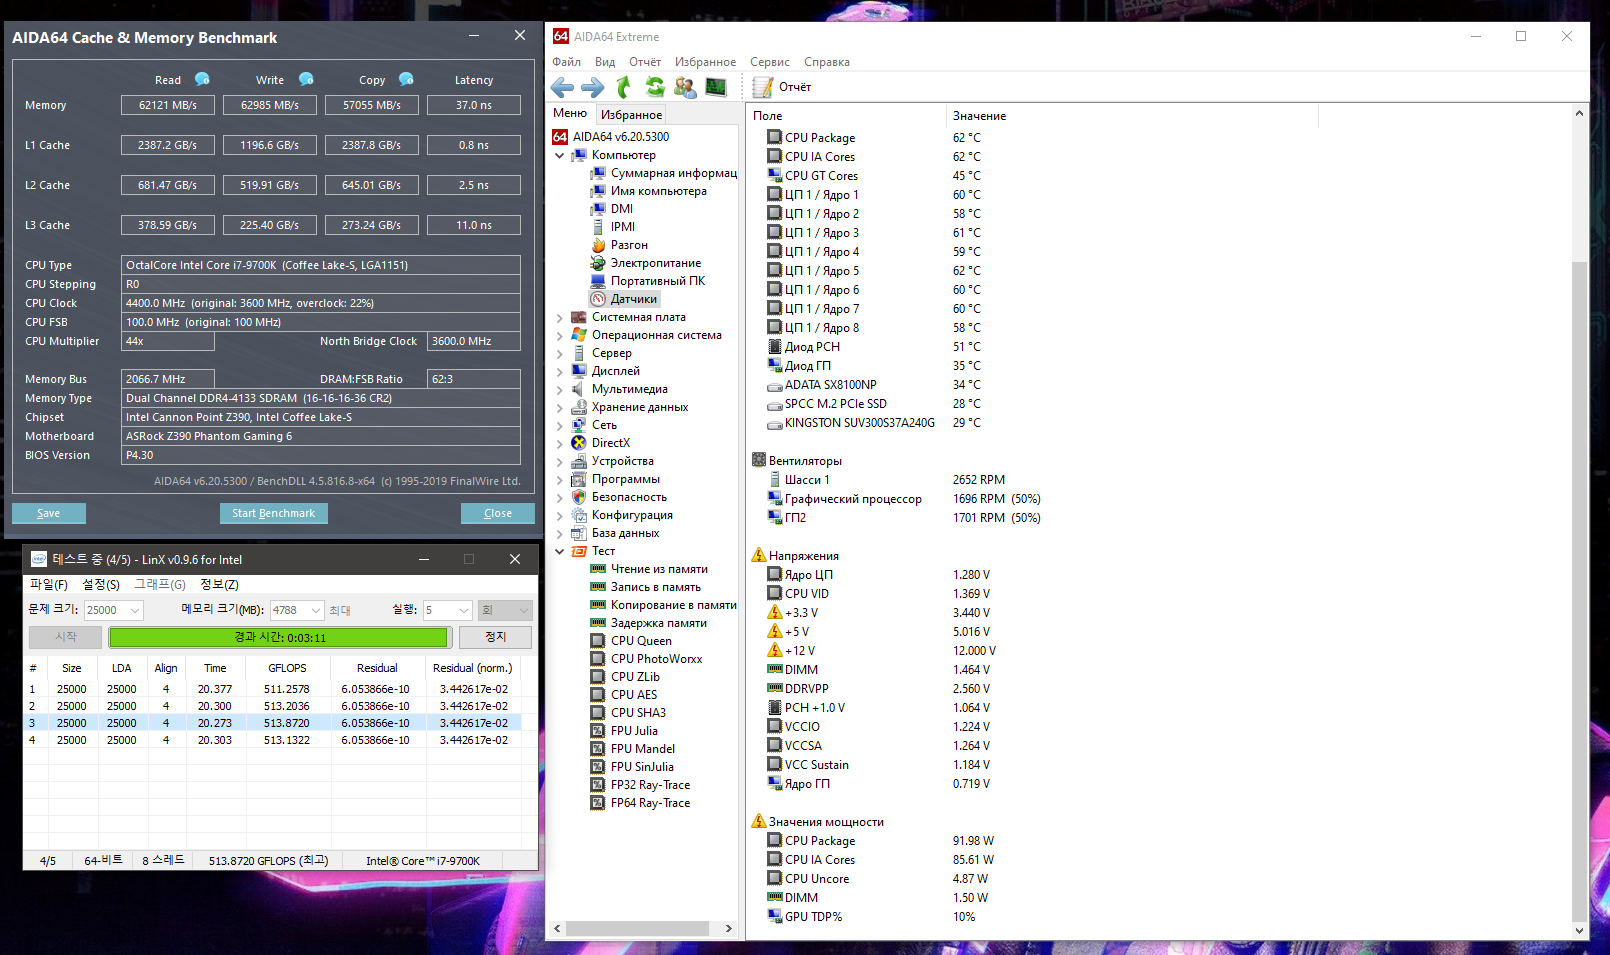
Task: Click the 정지 stop button in LinX
Action: pos(496,637)
